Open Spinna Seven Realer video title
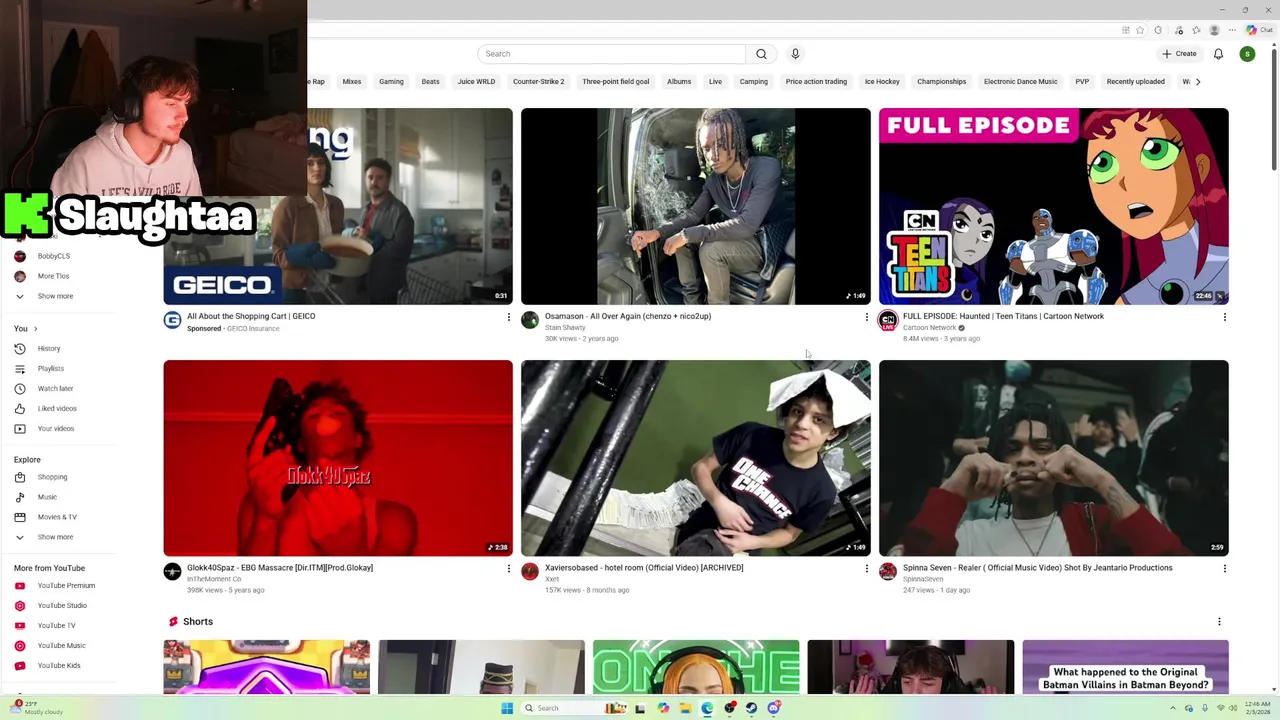 [1037, 568]
